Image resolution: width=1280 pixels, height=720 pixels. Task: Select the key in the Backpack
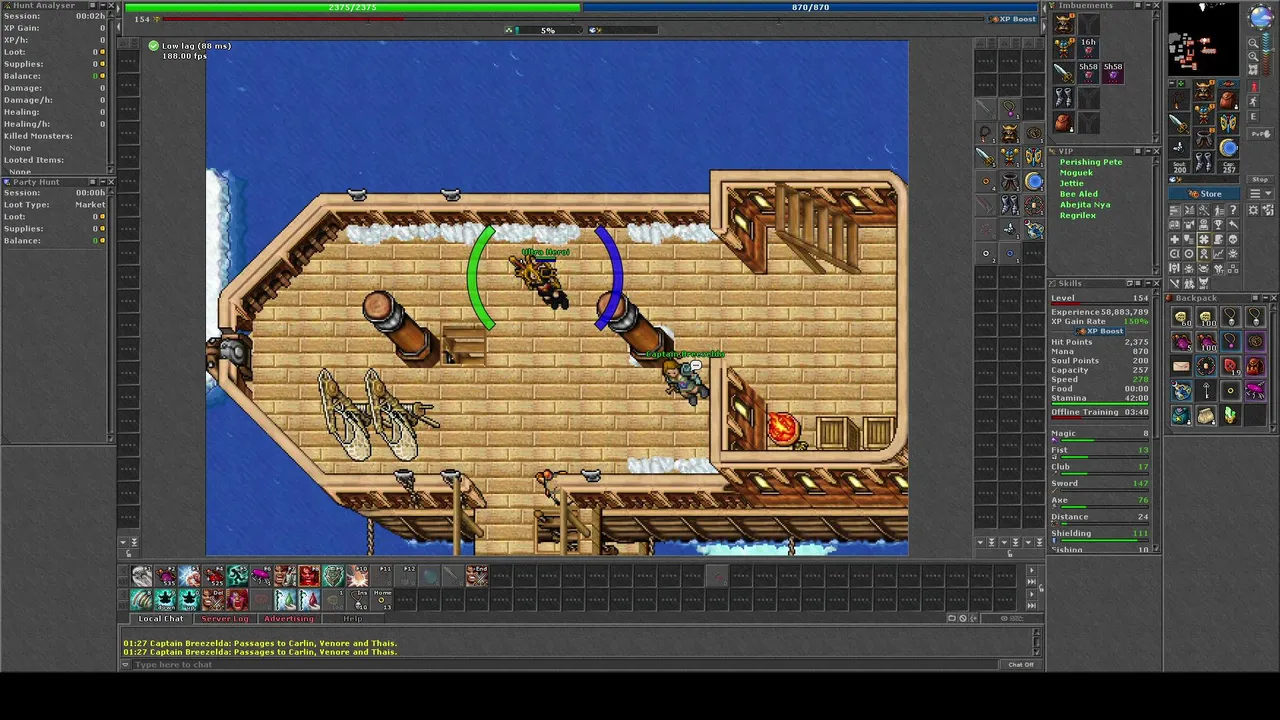click(1206, 390)
